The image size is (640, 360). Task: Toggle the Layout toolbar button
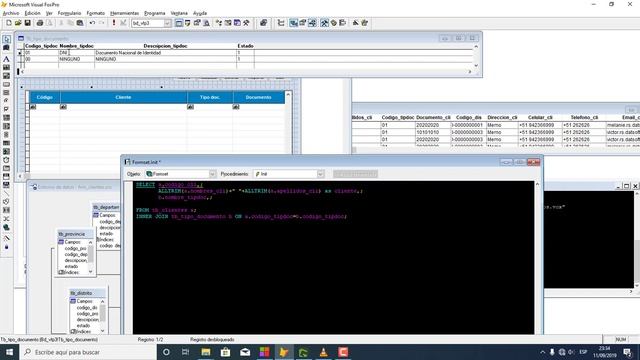[x=342, y=23]
